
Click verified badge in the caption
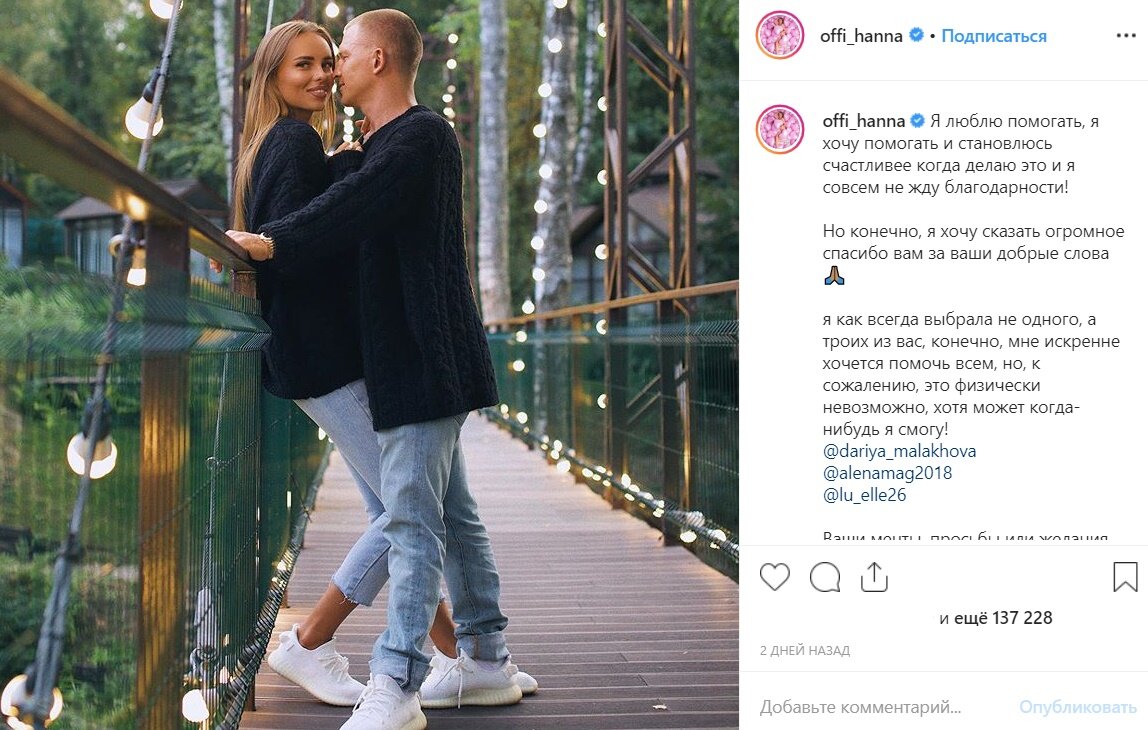tap(917, 120)
